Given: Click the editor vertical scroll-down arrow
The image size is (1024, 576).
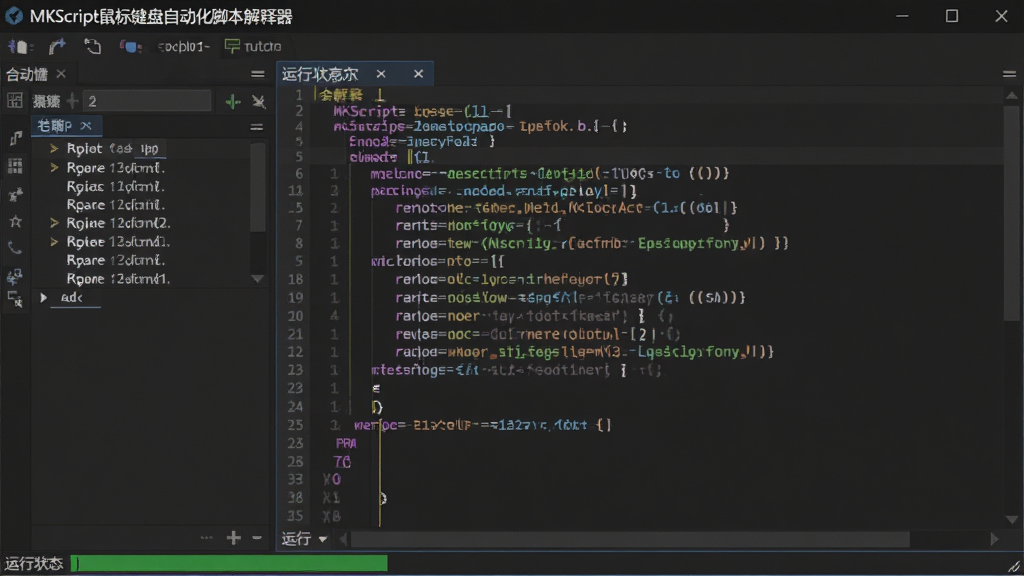Looking at the screenshot, I should pos(1011,520).
